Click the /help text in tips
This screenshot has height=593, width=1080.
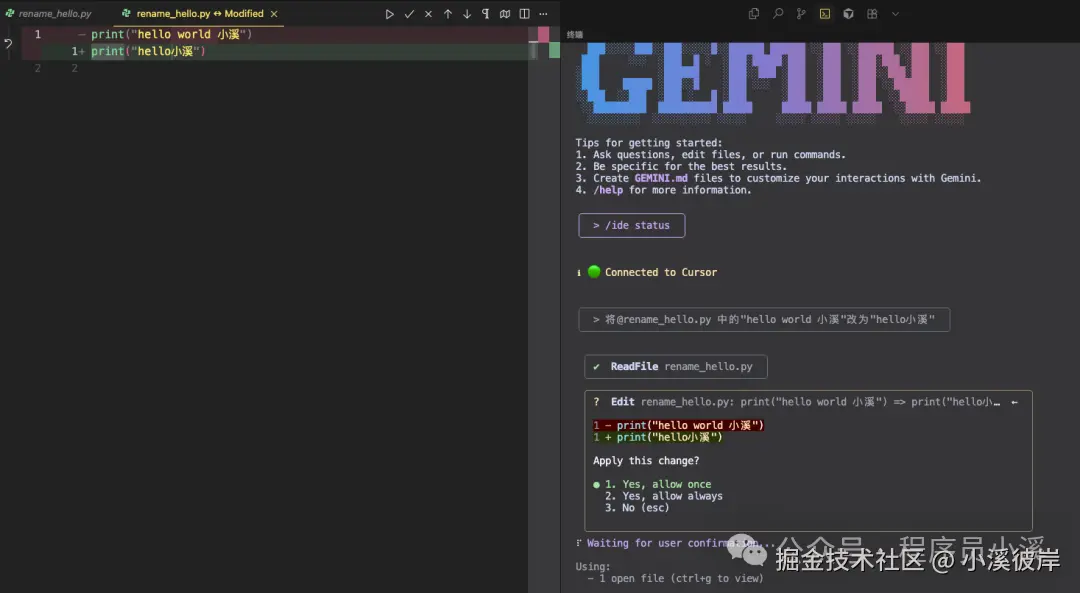point(608,190)
